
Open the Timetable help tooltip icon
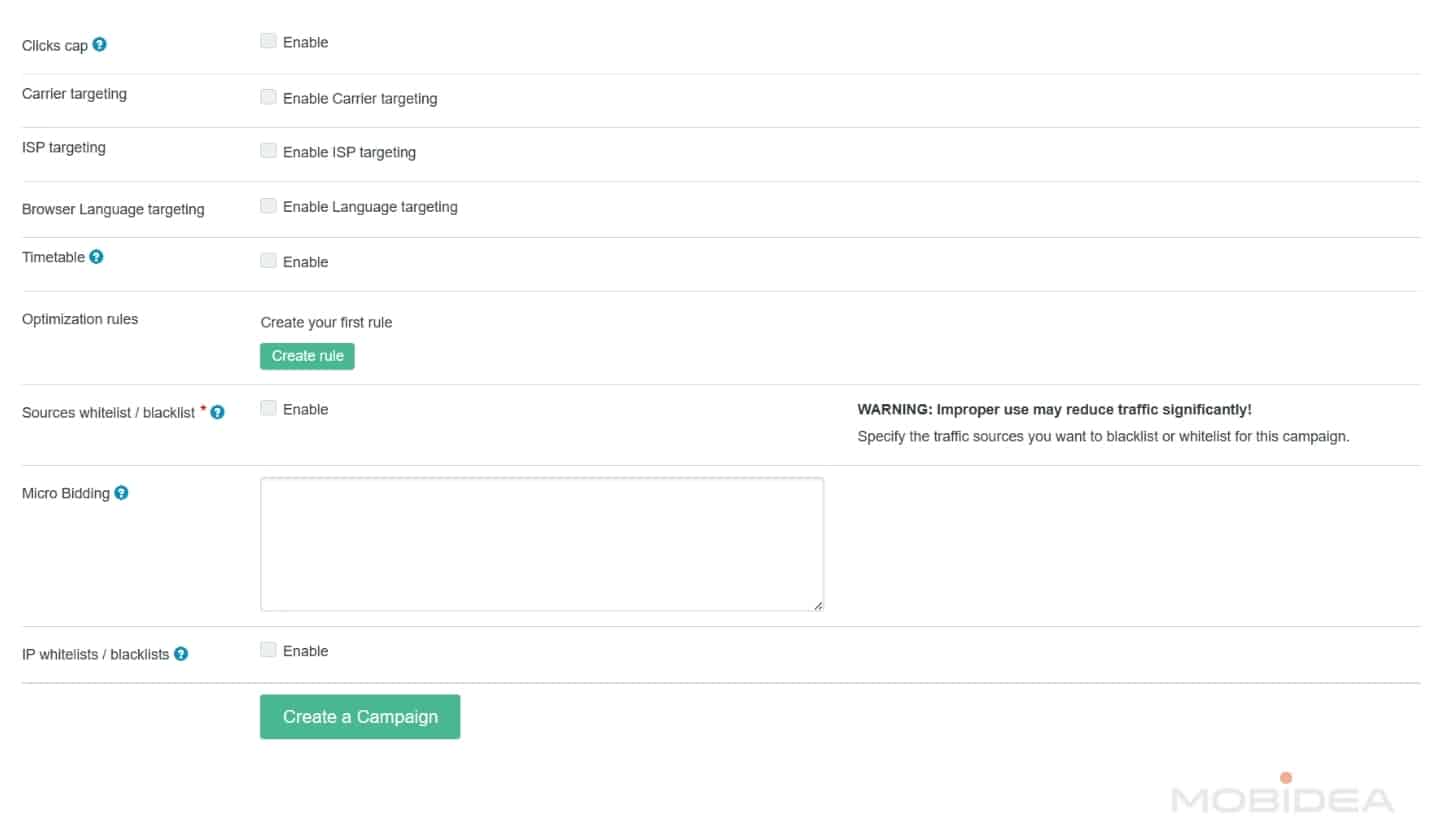point(96,257)
